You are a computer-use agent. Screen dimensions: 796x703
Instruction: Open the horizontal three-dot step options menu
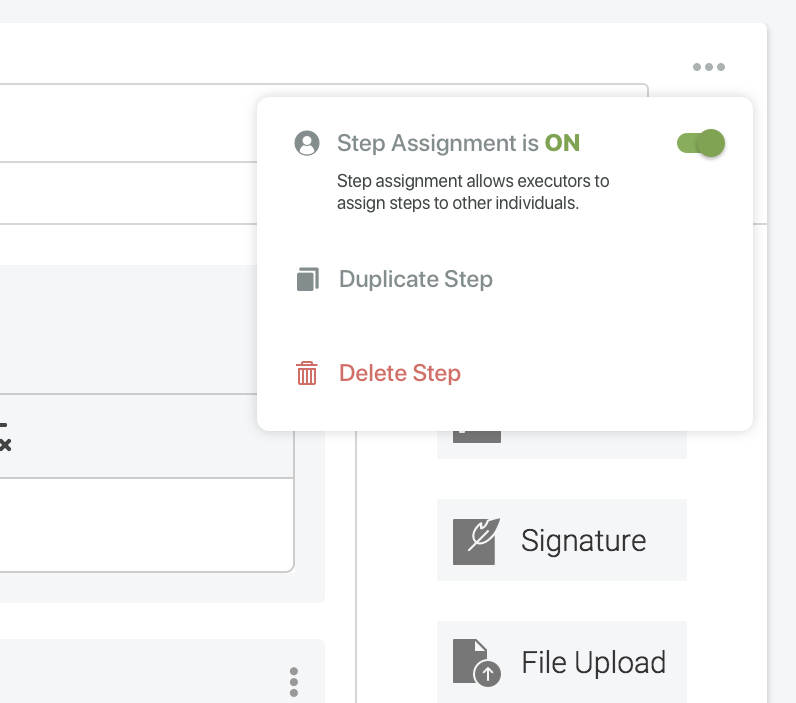pyautogui.click(x=708, y=68)
